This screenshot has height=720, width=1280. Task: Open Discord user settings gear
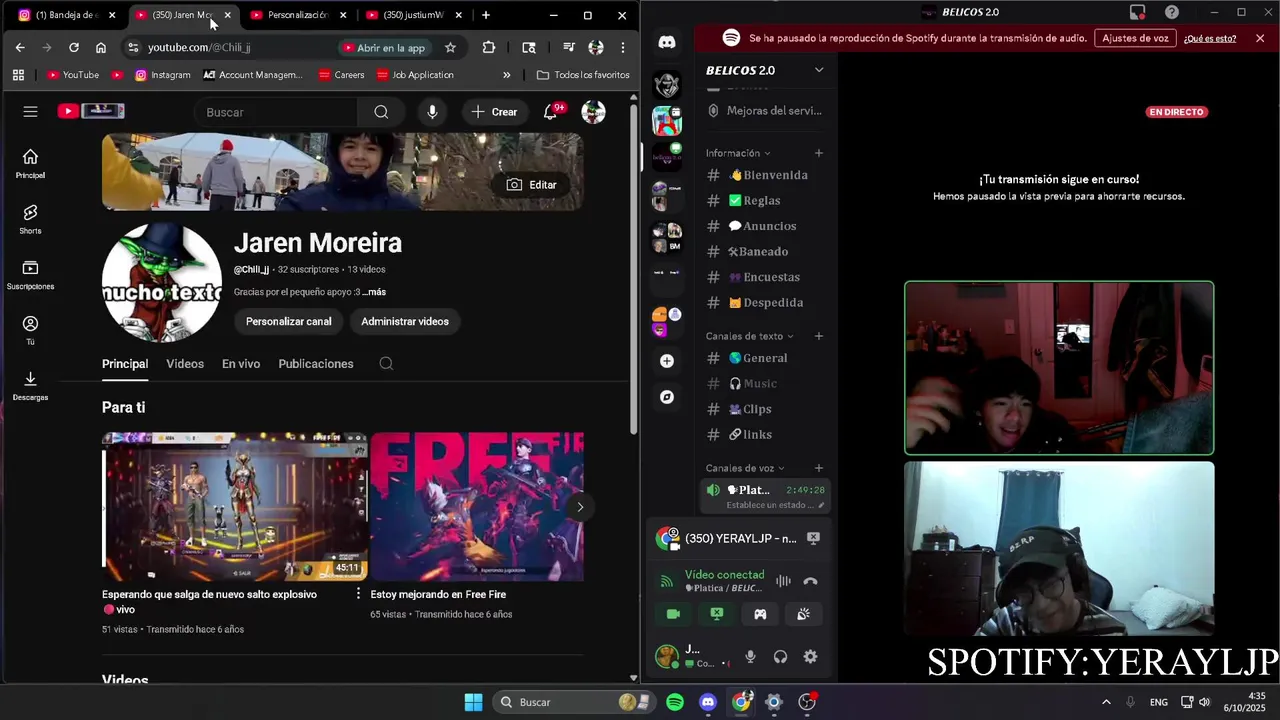[810, 657]
